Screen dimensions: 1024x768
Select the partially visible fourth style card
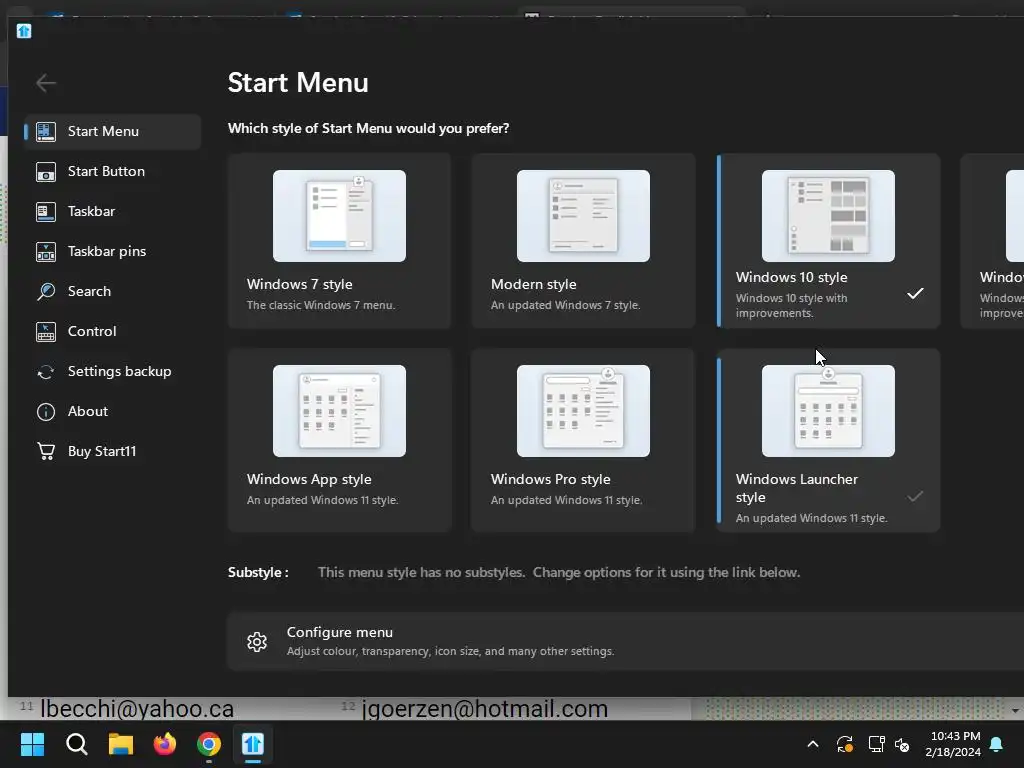[992, 241]
